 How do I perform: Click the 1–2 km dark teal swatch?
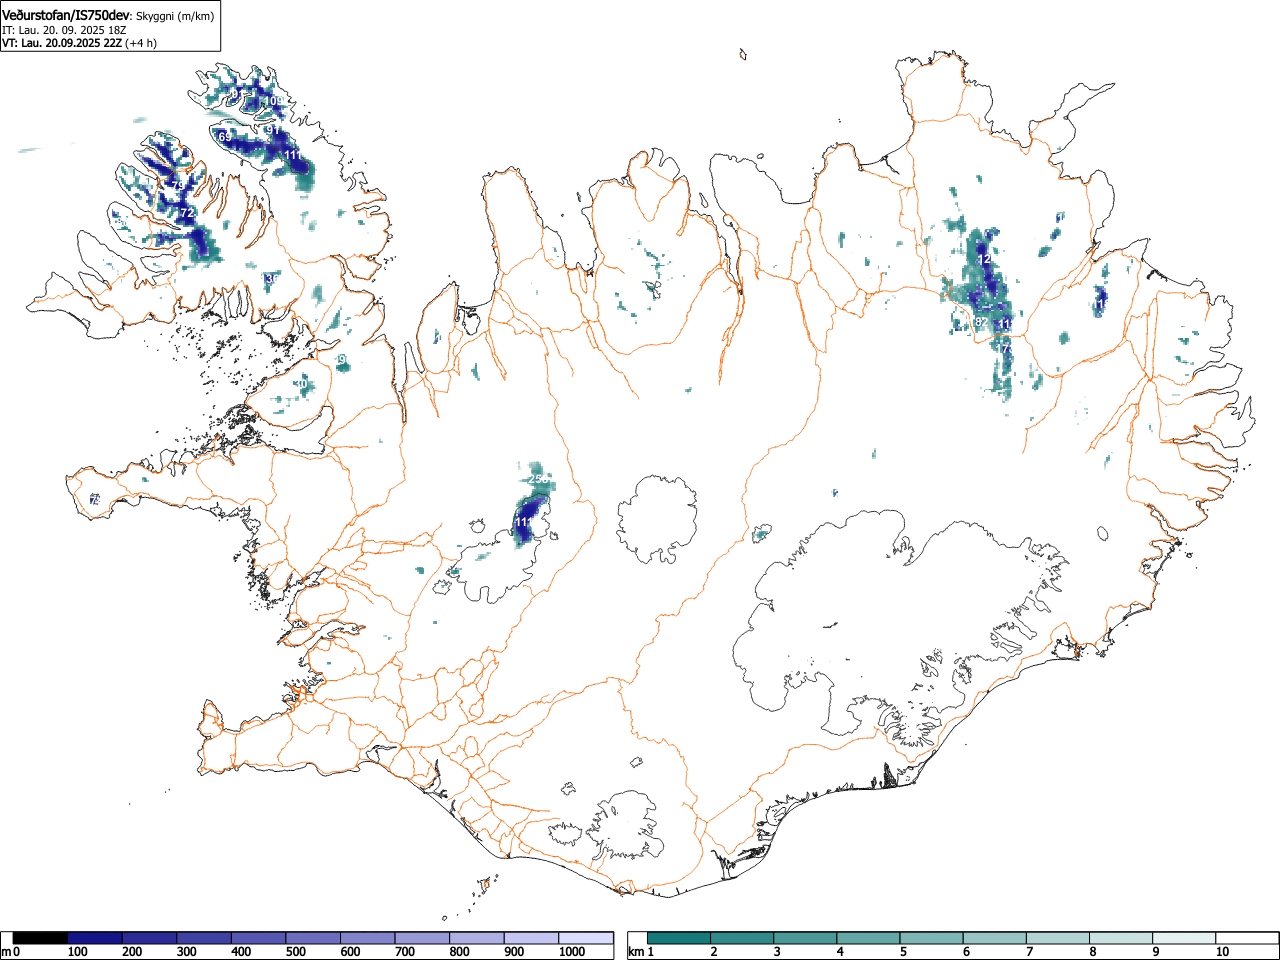[x=680, y=938]
